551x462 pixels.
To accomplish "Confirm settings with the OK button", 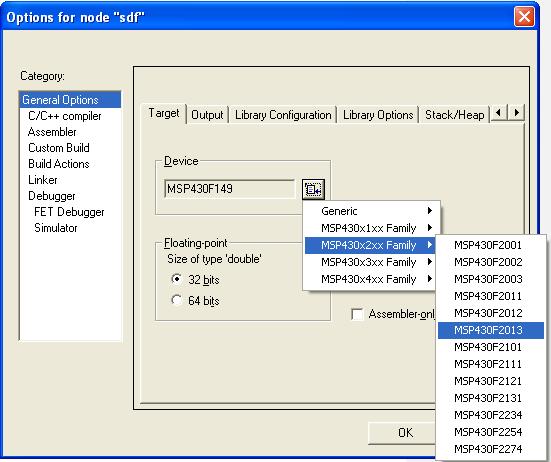I will click(x=403, y=433).
